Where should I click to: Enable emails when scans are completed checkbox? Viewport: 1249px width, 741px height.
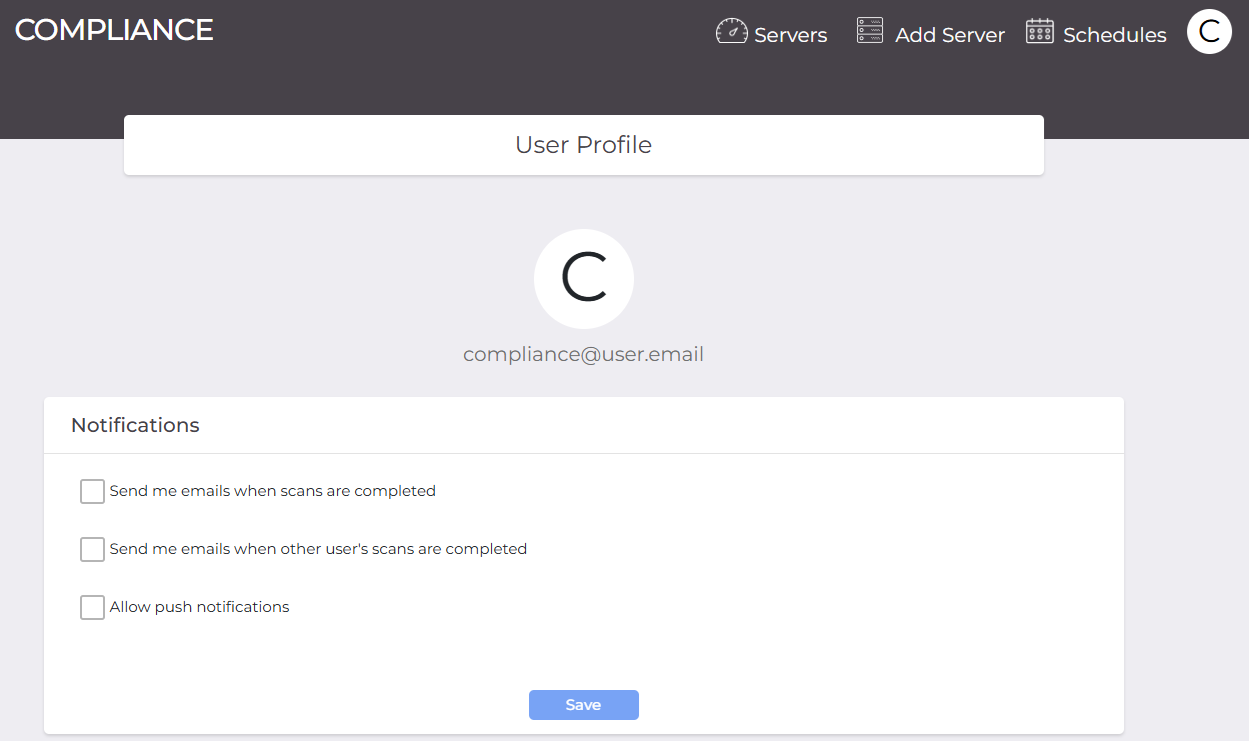point(92,491)
